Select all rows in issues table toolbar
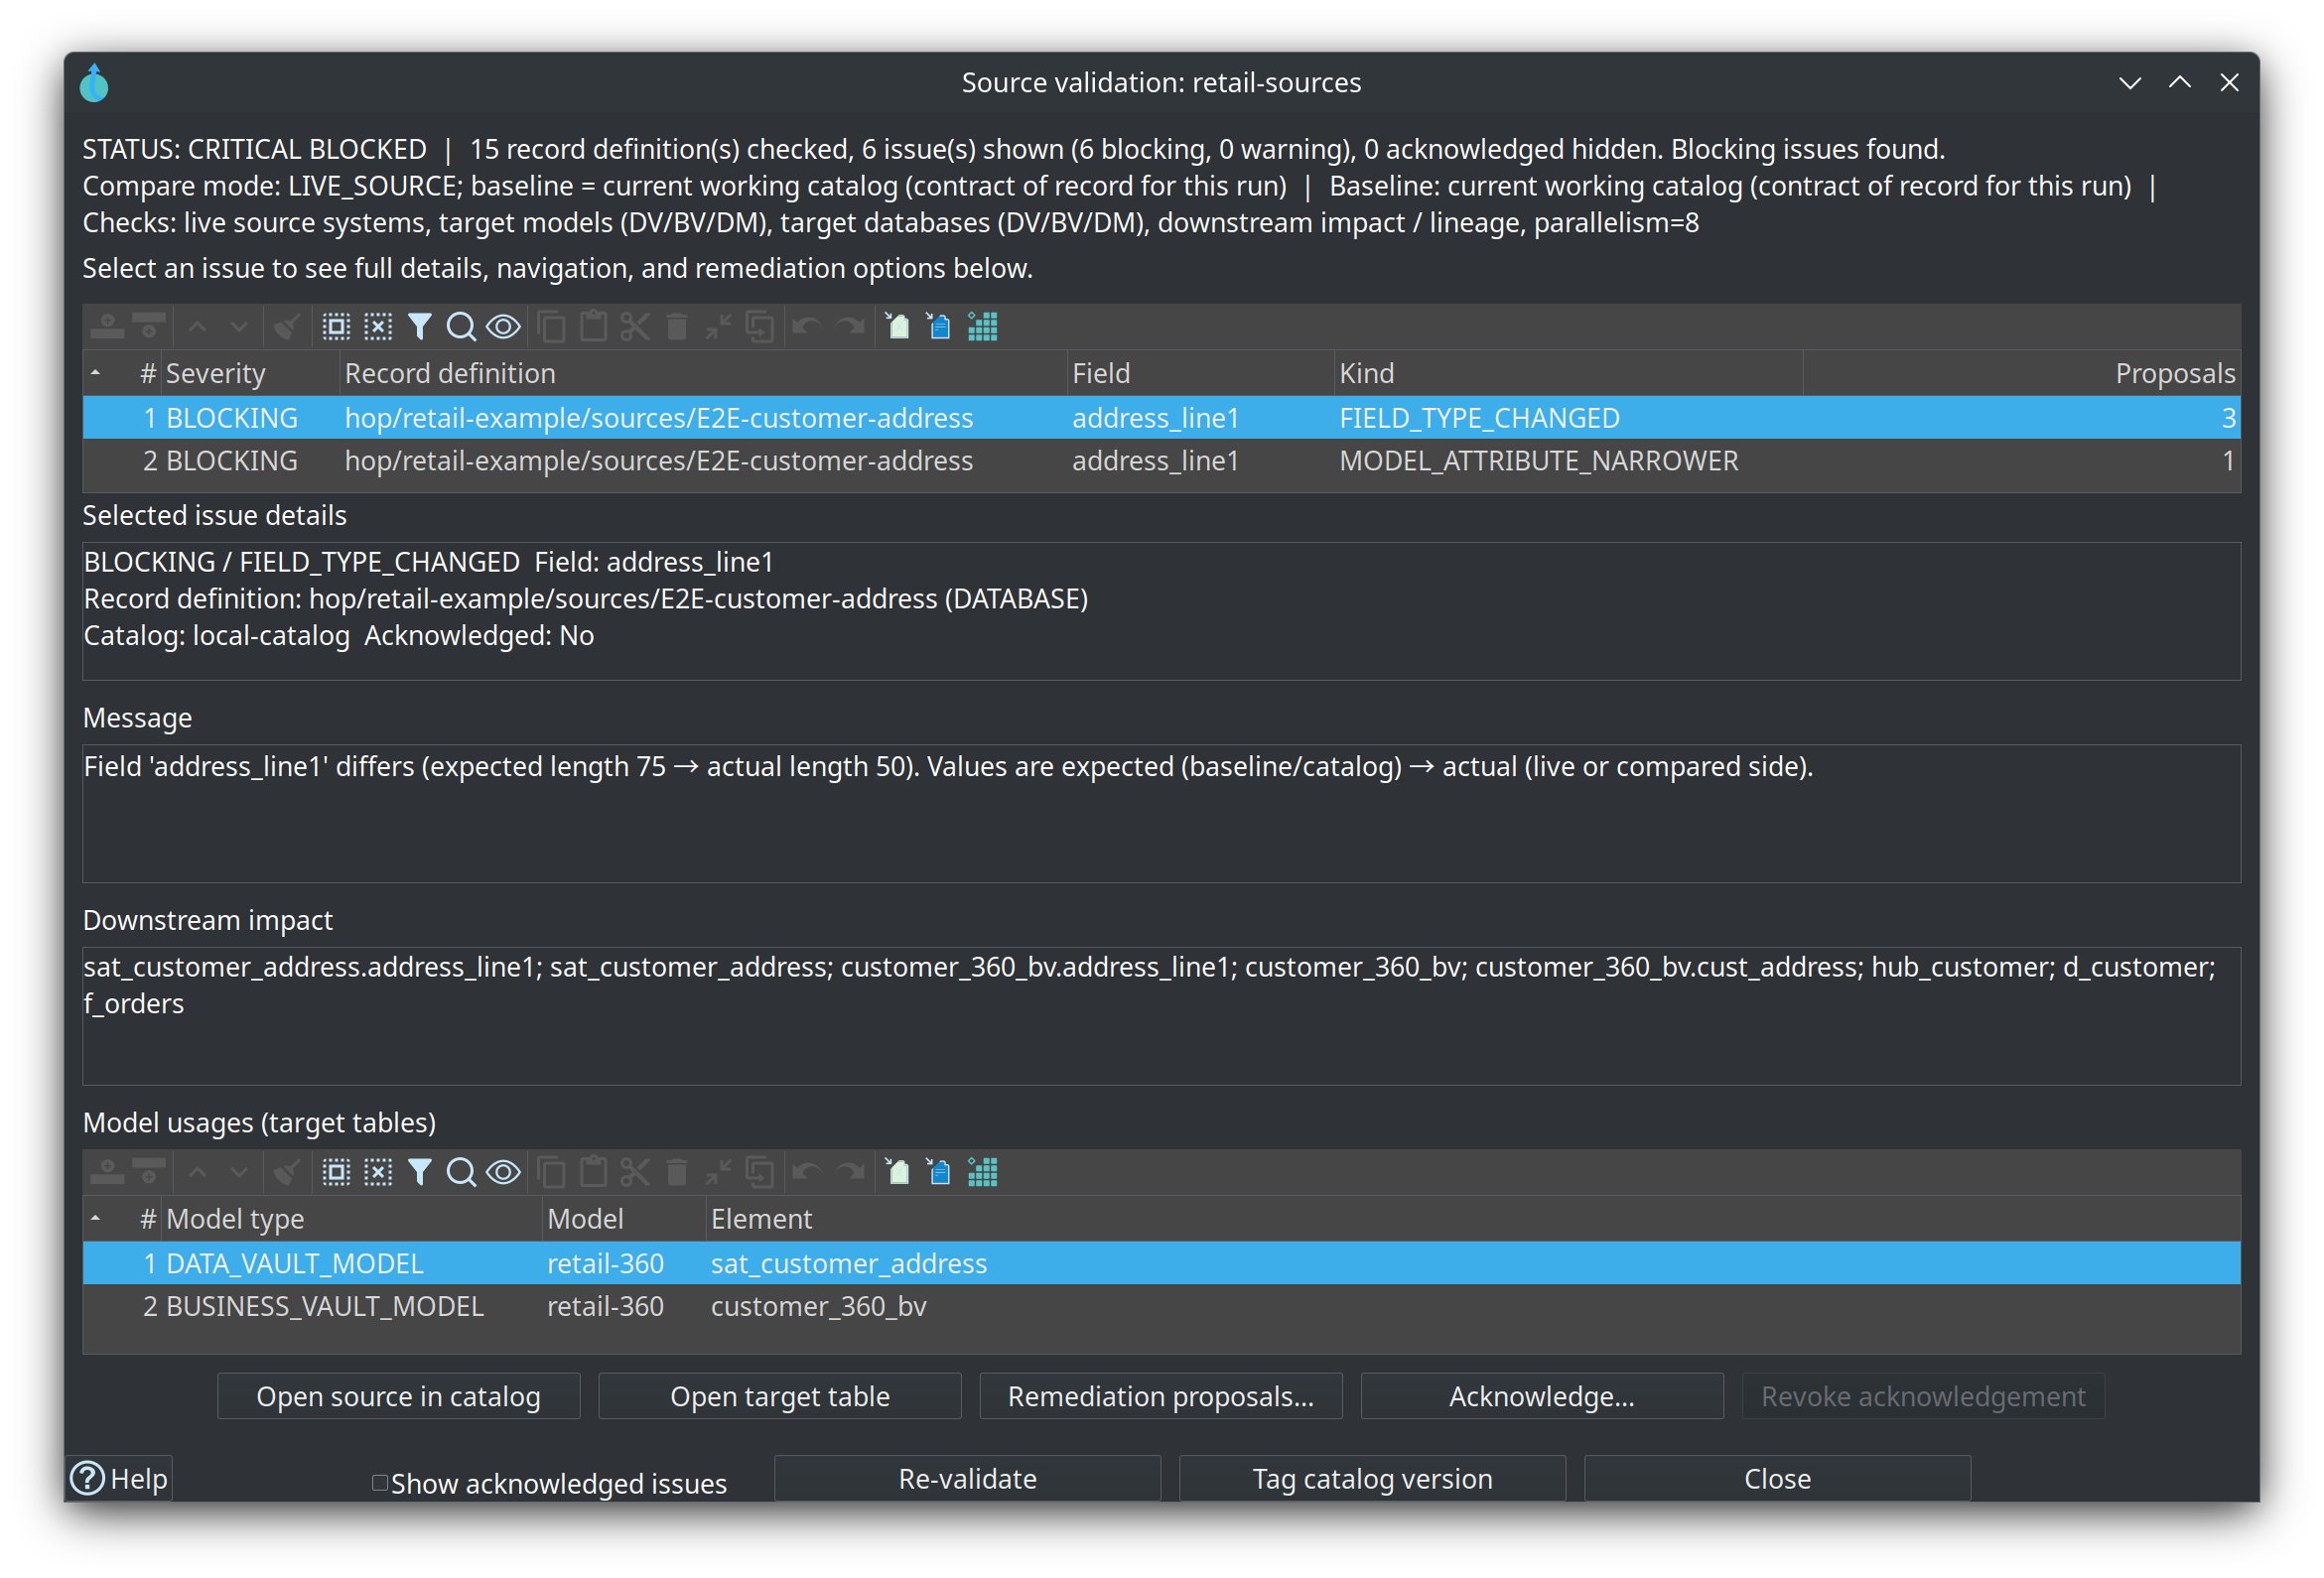Image resolution: width=2324 pixels, height=1578 pixels. point(336,327)
